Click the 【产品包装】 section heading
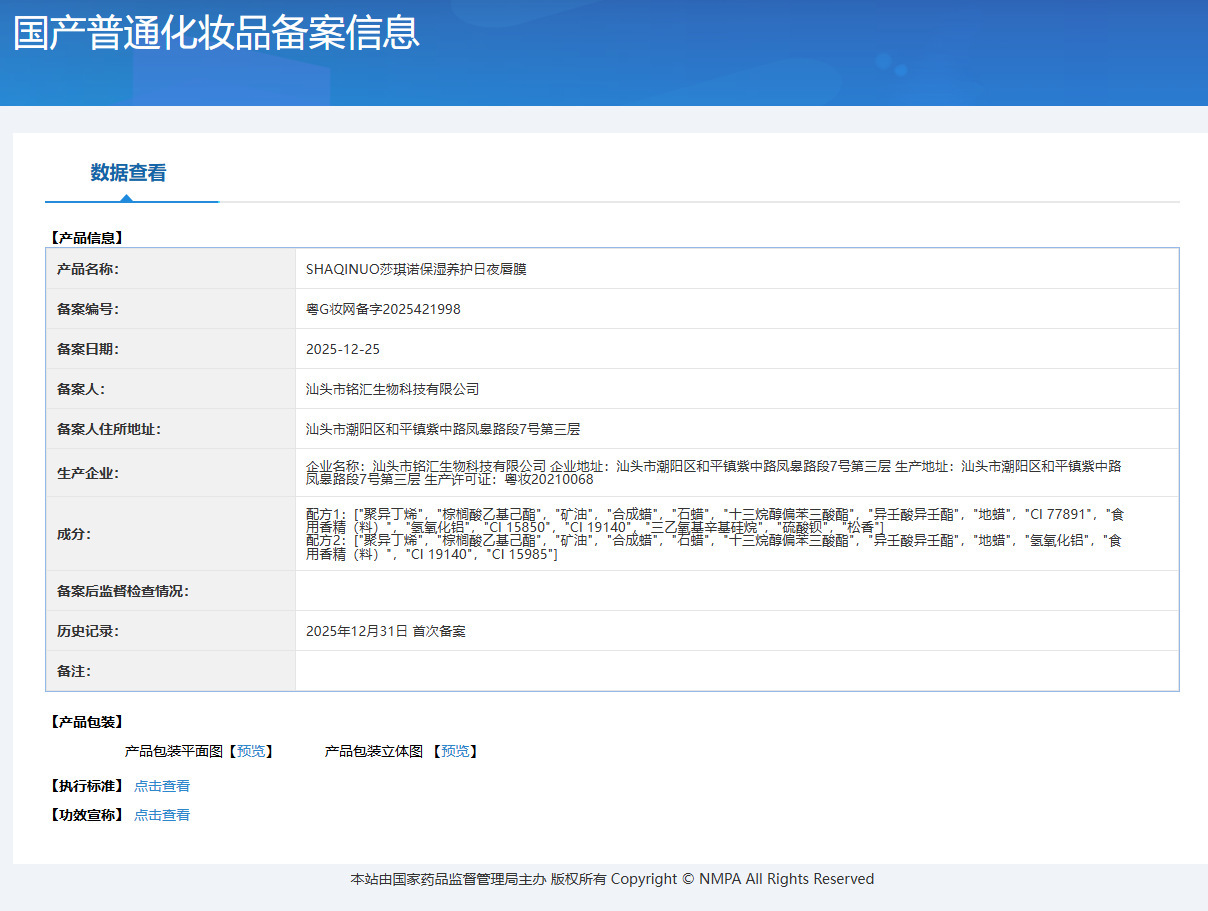The image size is (1208, 911). tap(85, 722)
